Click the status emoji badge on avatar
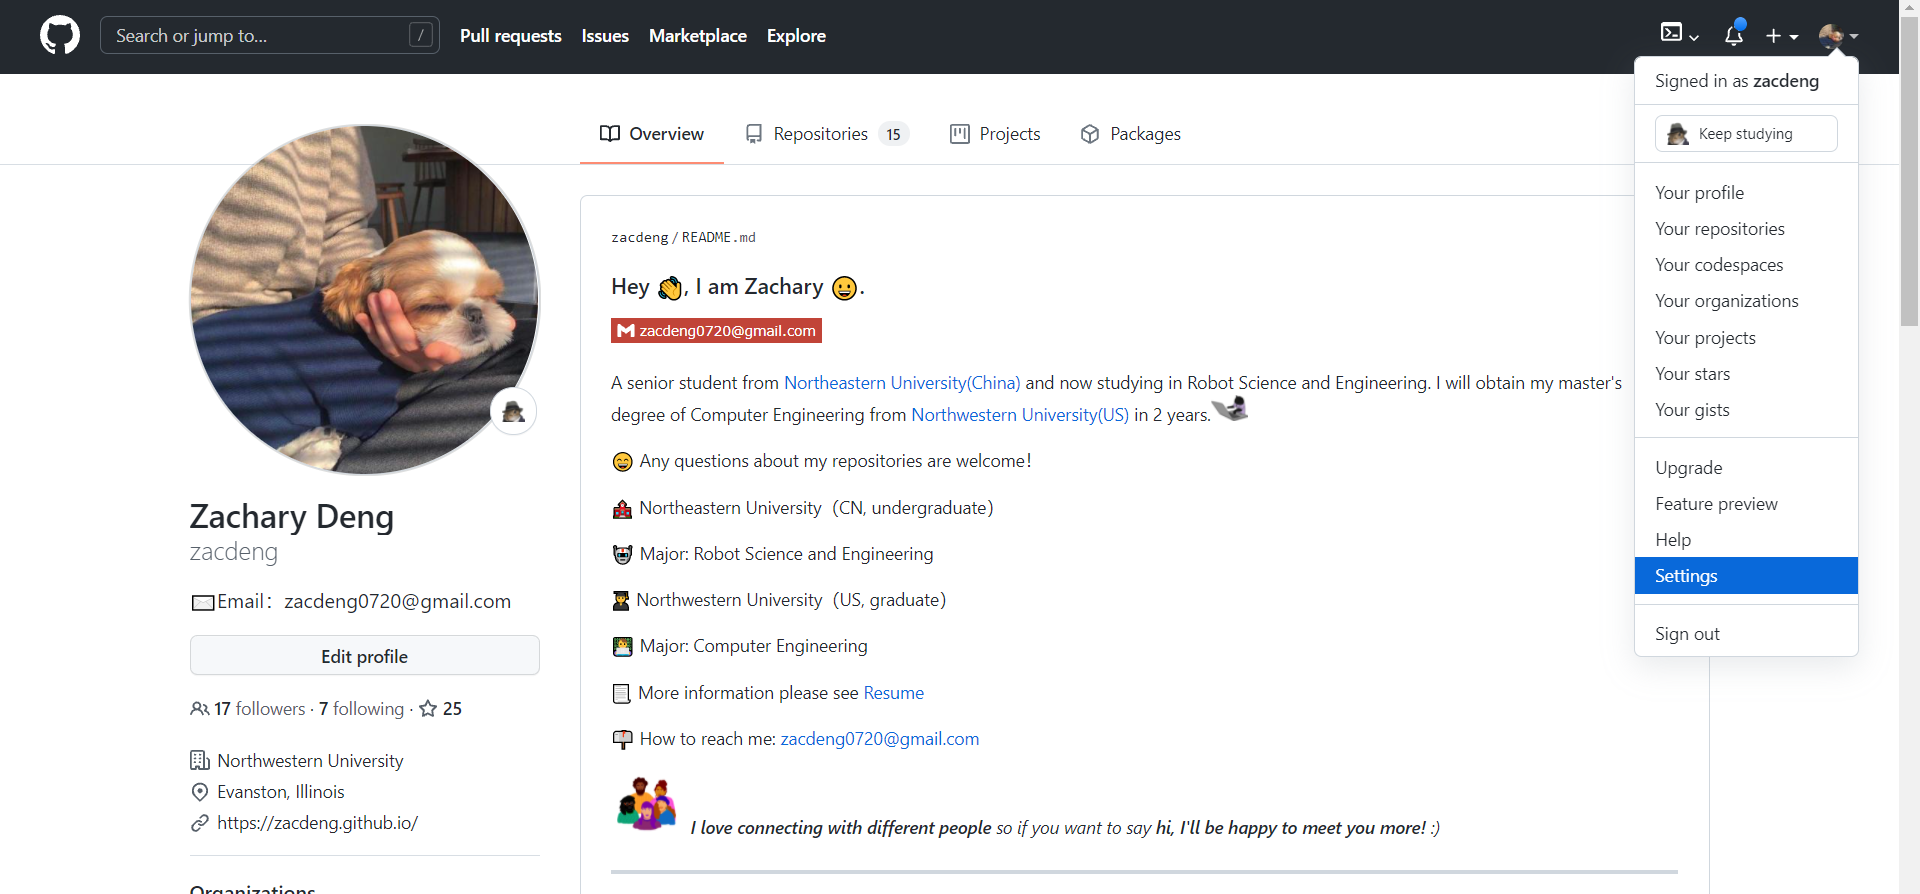 pos(514,411)
